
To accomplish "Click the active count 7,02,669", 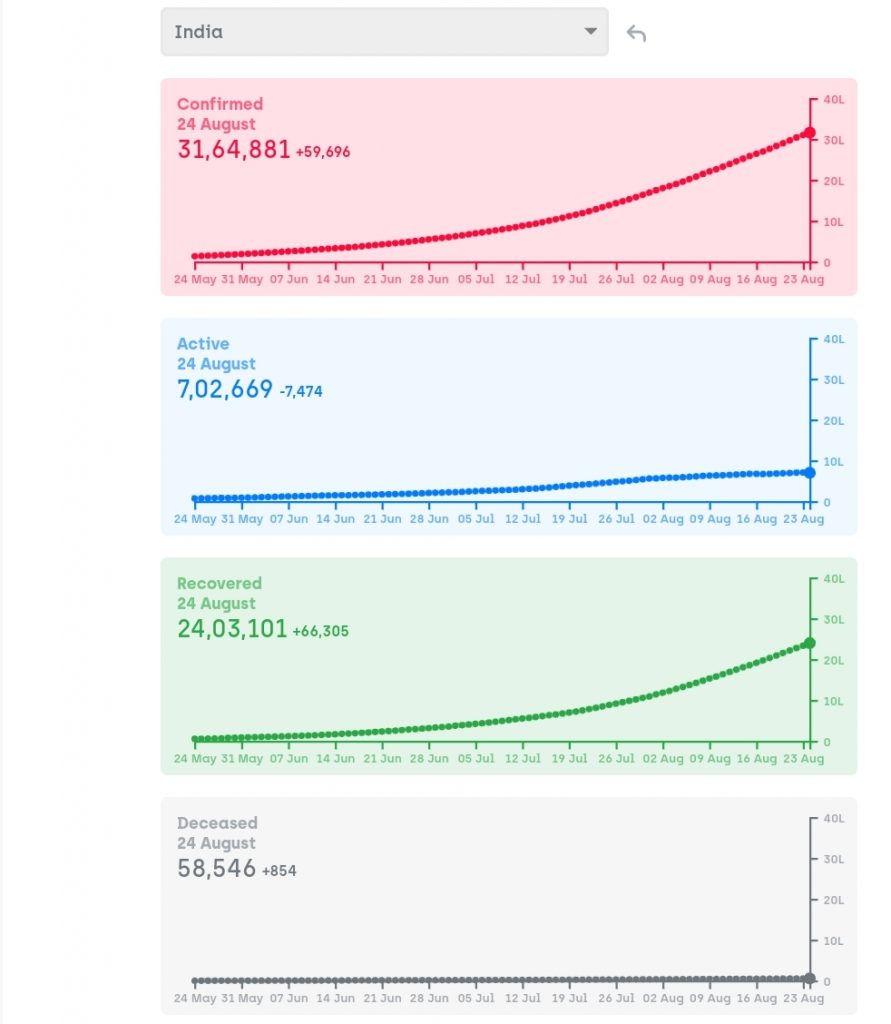I will coord(225,390).
